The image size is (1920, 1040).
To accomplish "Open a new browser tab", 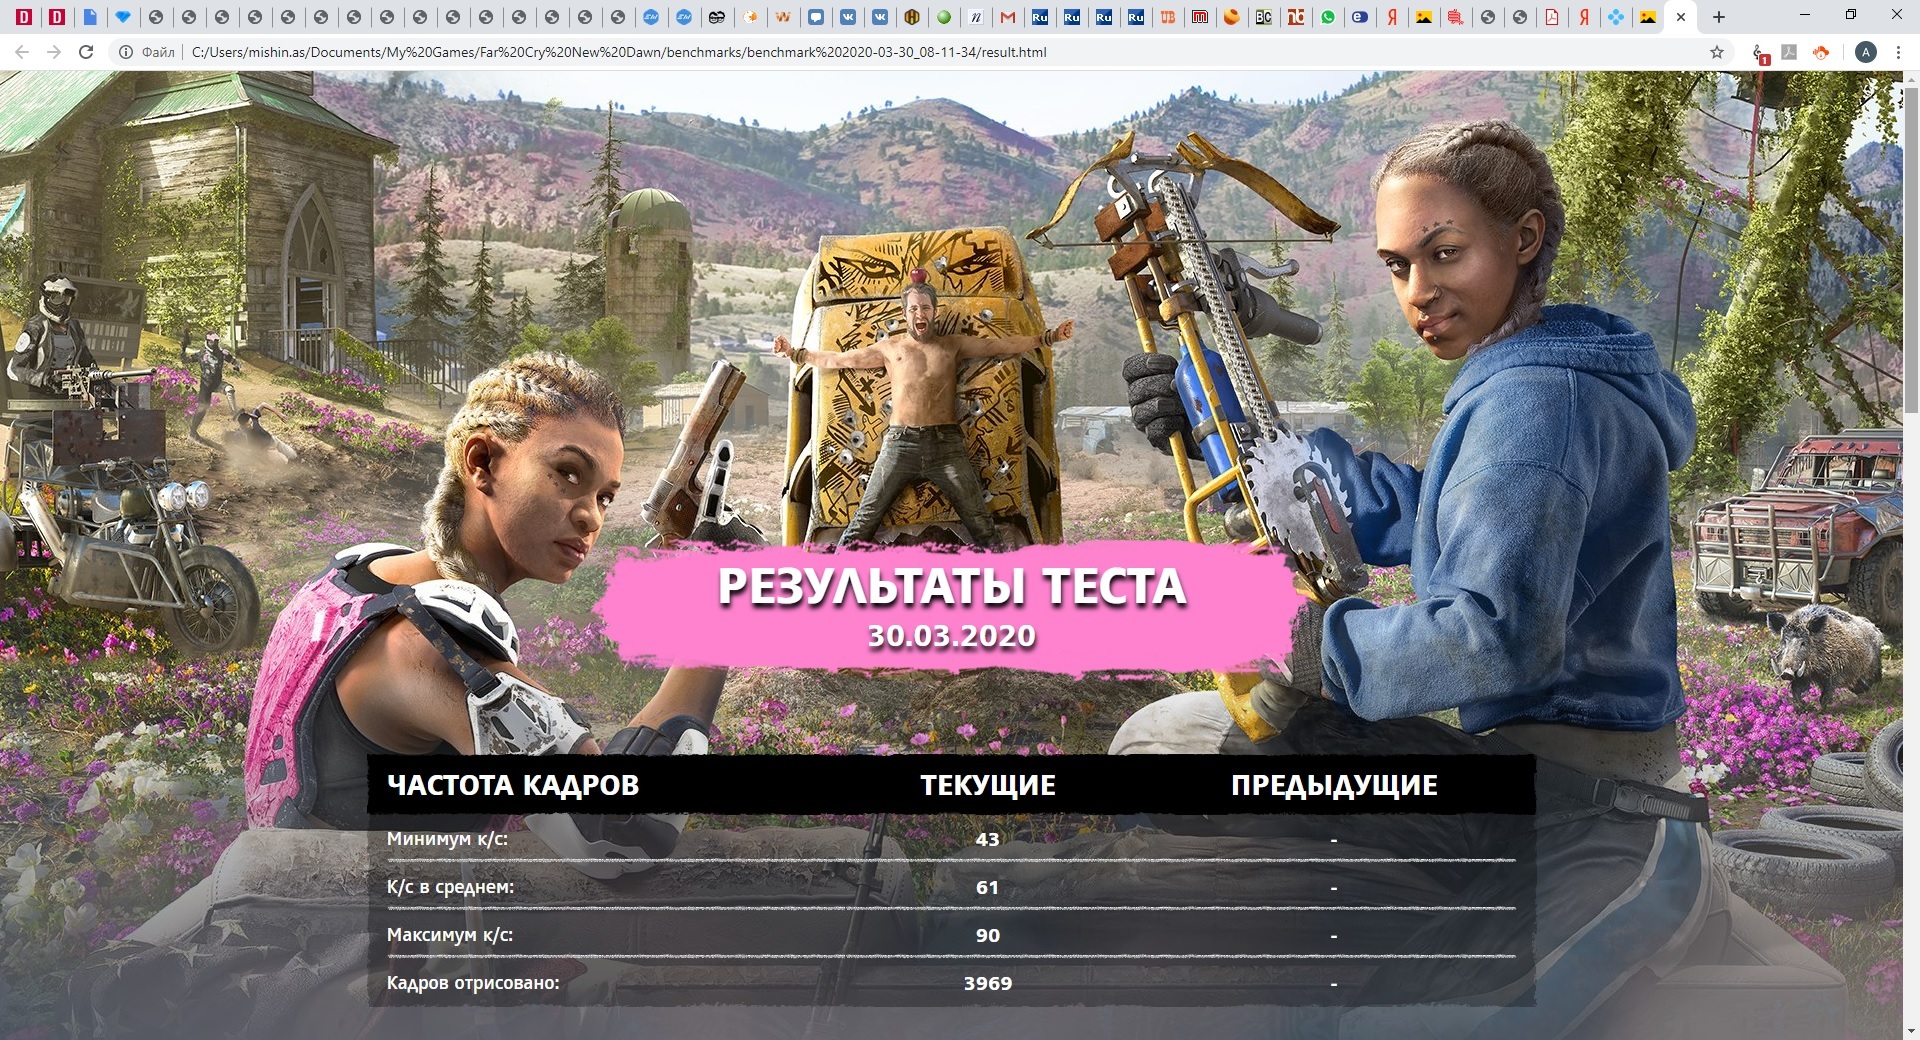I will coord(1718,17).
